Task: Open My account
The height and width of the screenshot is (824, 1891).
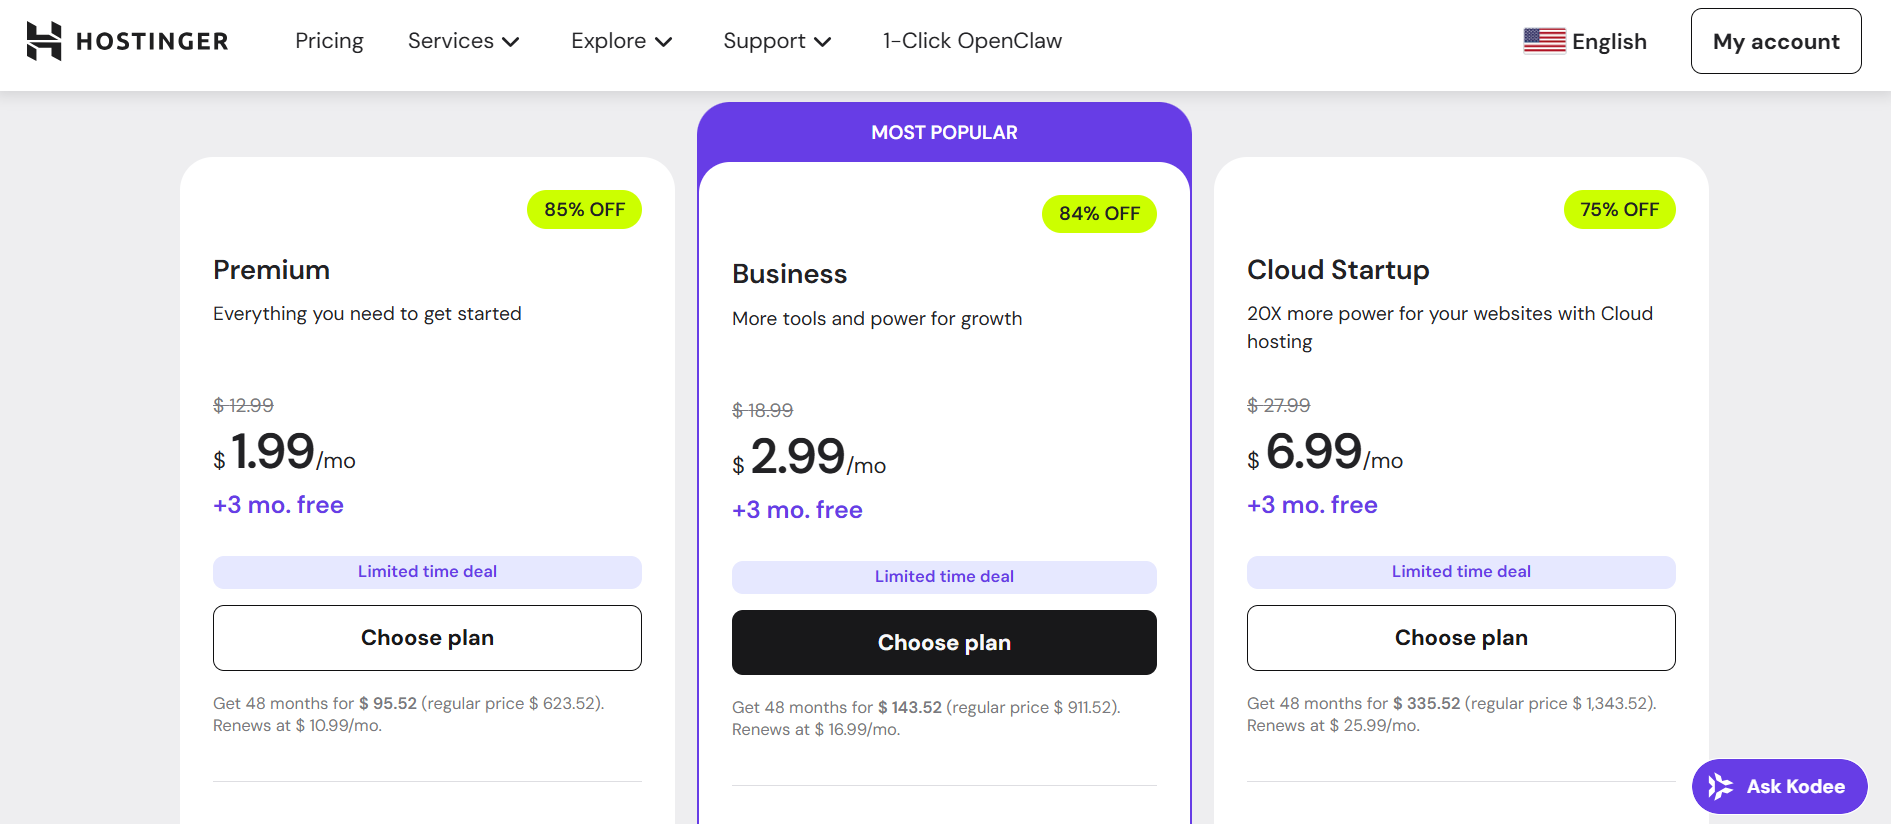Action: coord(1776,41)
